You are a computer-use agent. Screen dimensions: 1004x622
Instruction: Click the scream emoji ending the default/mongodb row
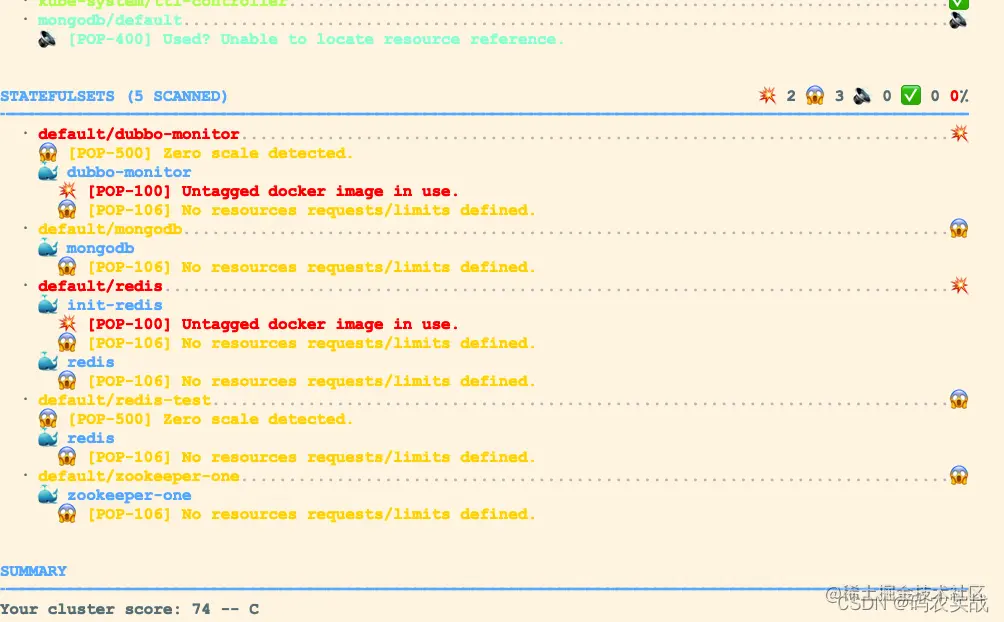point(959,229)
